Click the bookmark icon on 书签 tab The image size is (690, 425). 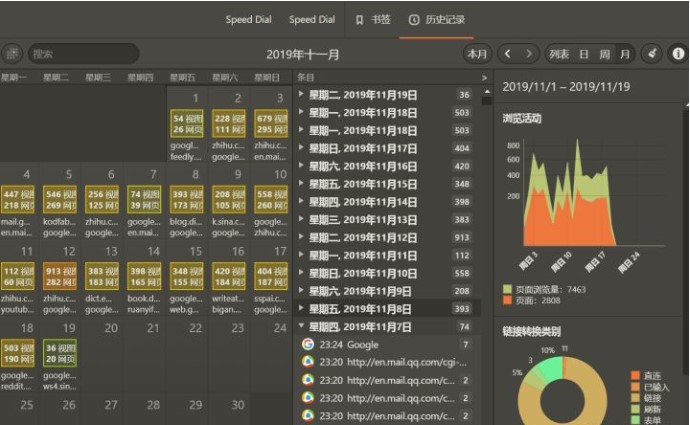[x=360, y=19]
